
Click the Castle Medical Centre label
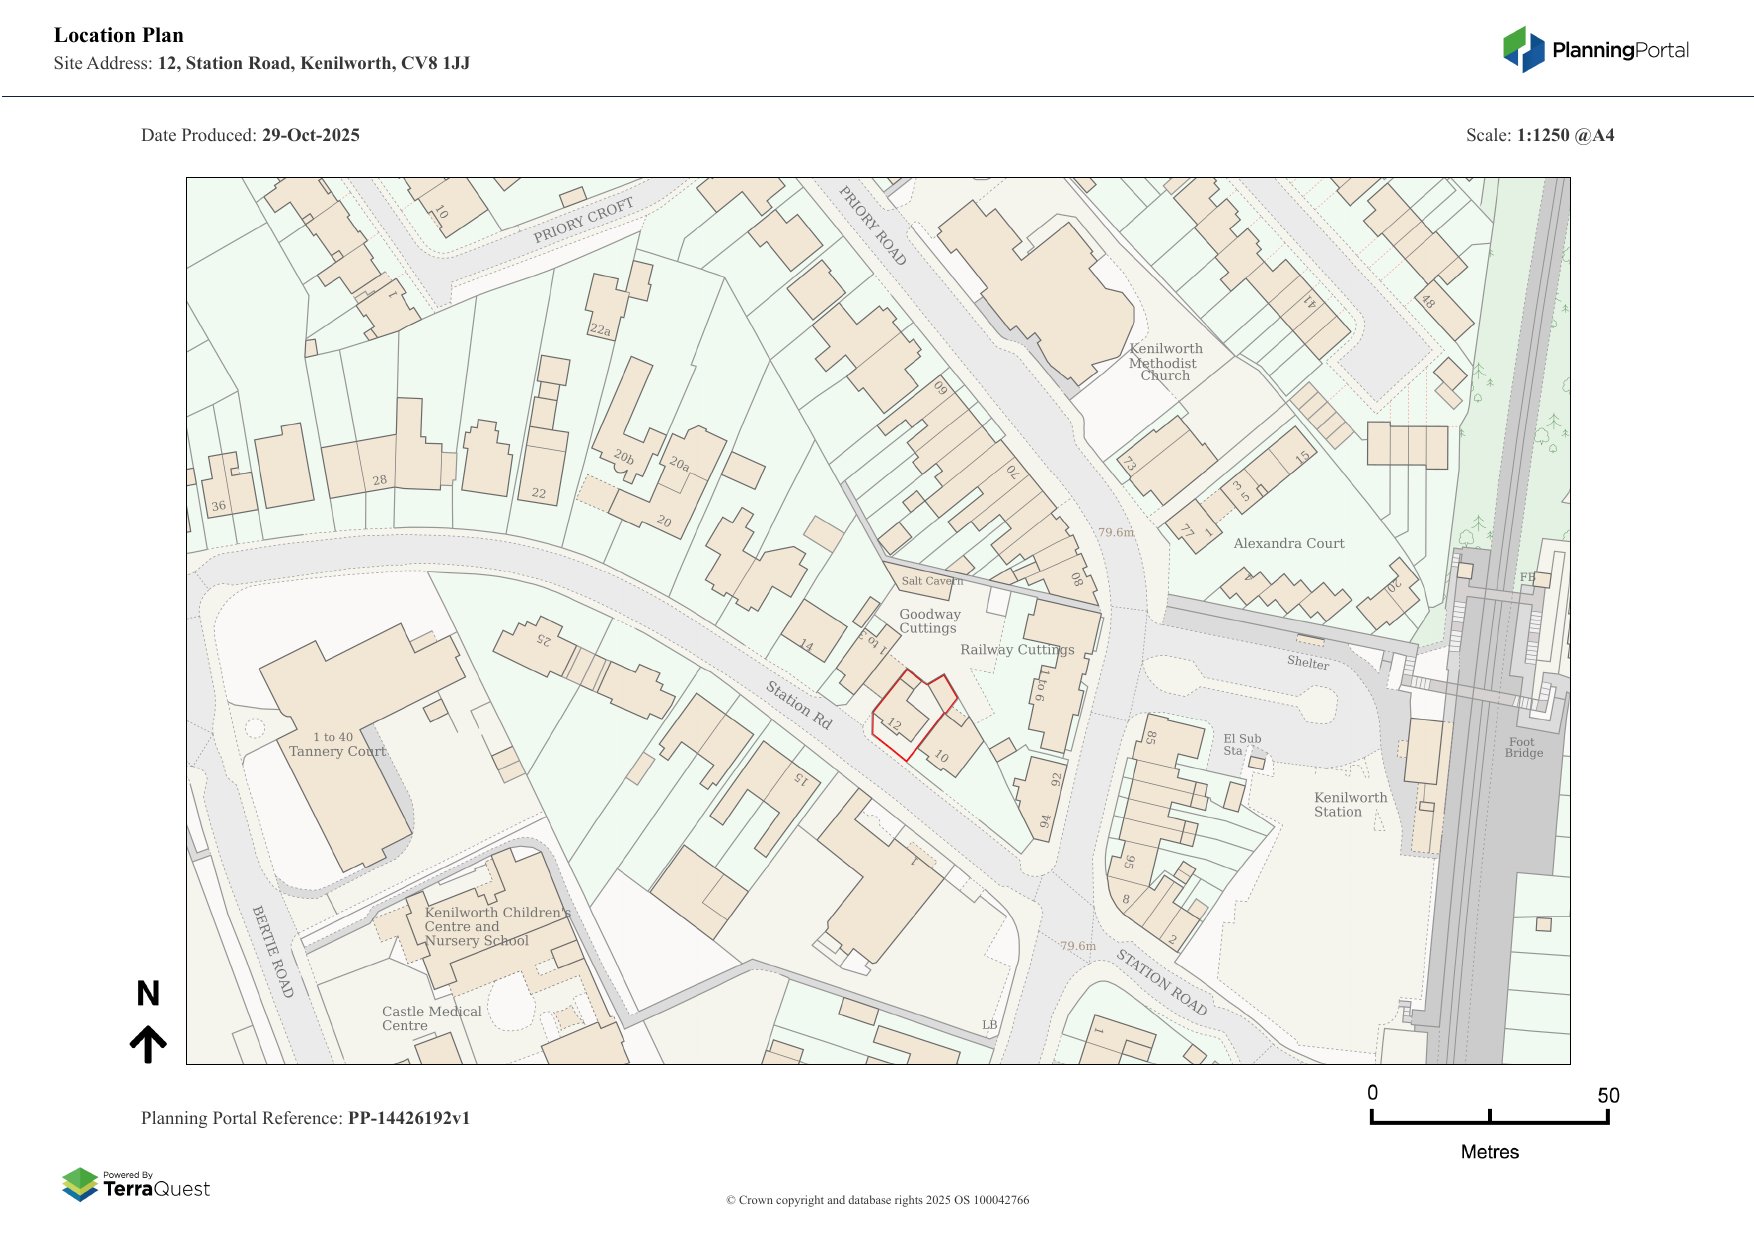[x=431, y=1018]
